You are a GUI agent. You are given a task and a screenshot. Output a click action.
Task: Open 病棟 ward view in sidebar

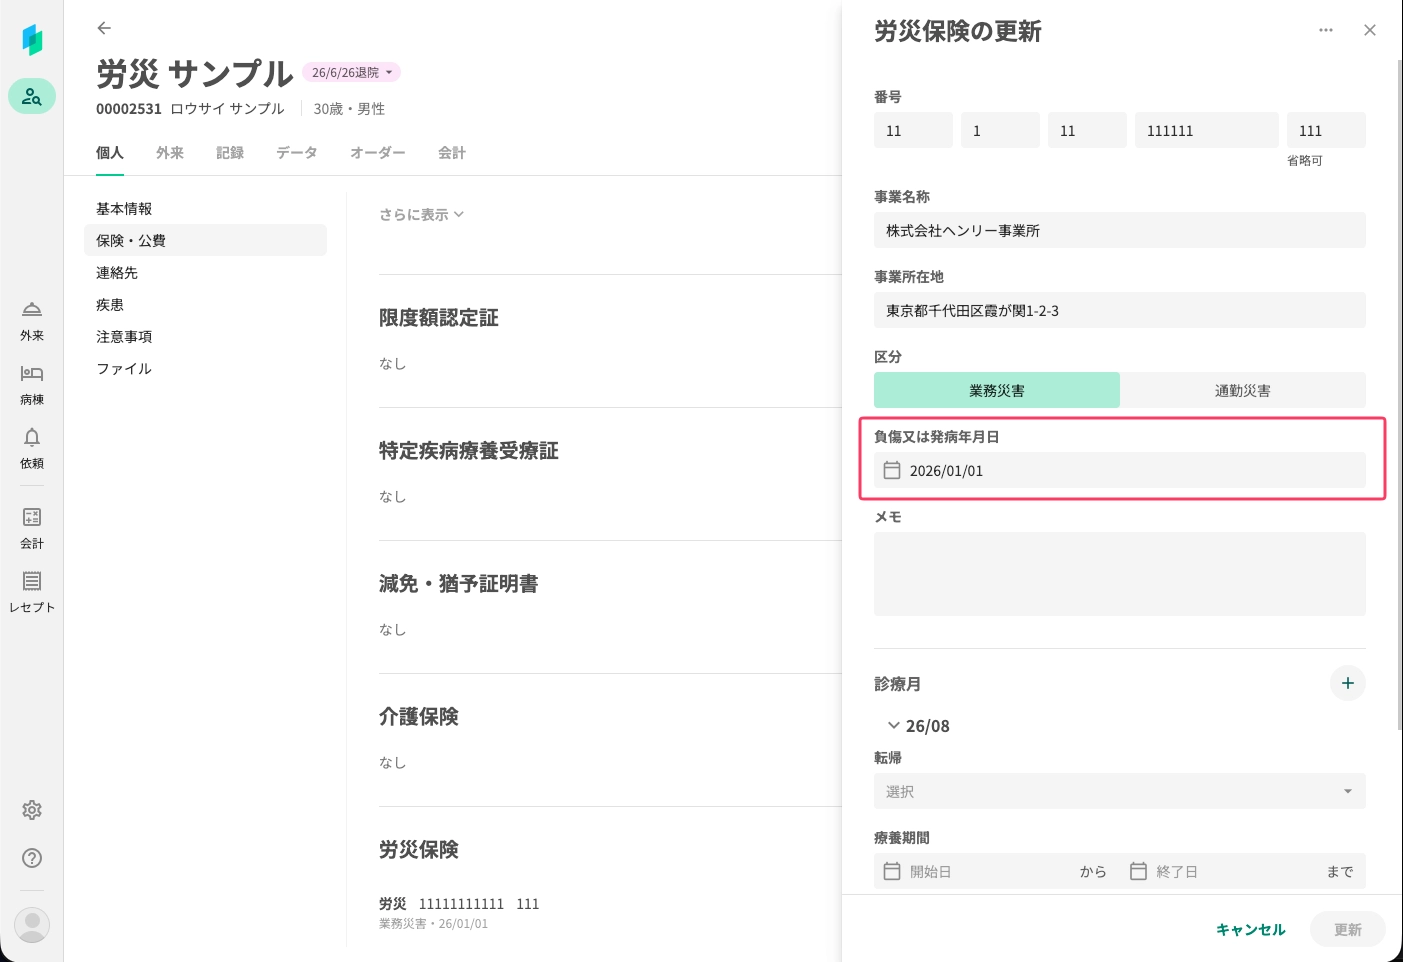click(x=32, y=385)
